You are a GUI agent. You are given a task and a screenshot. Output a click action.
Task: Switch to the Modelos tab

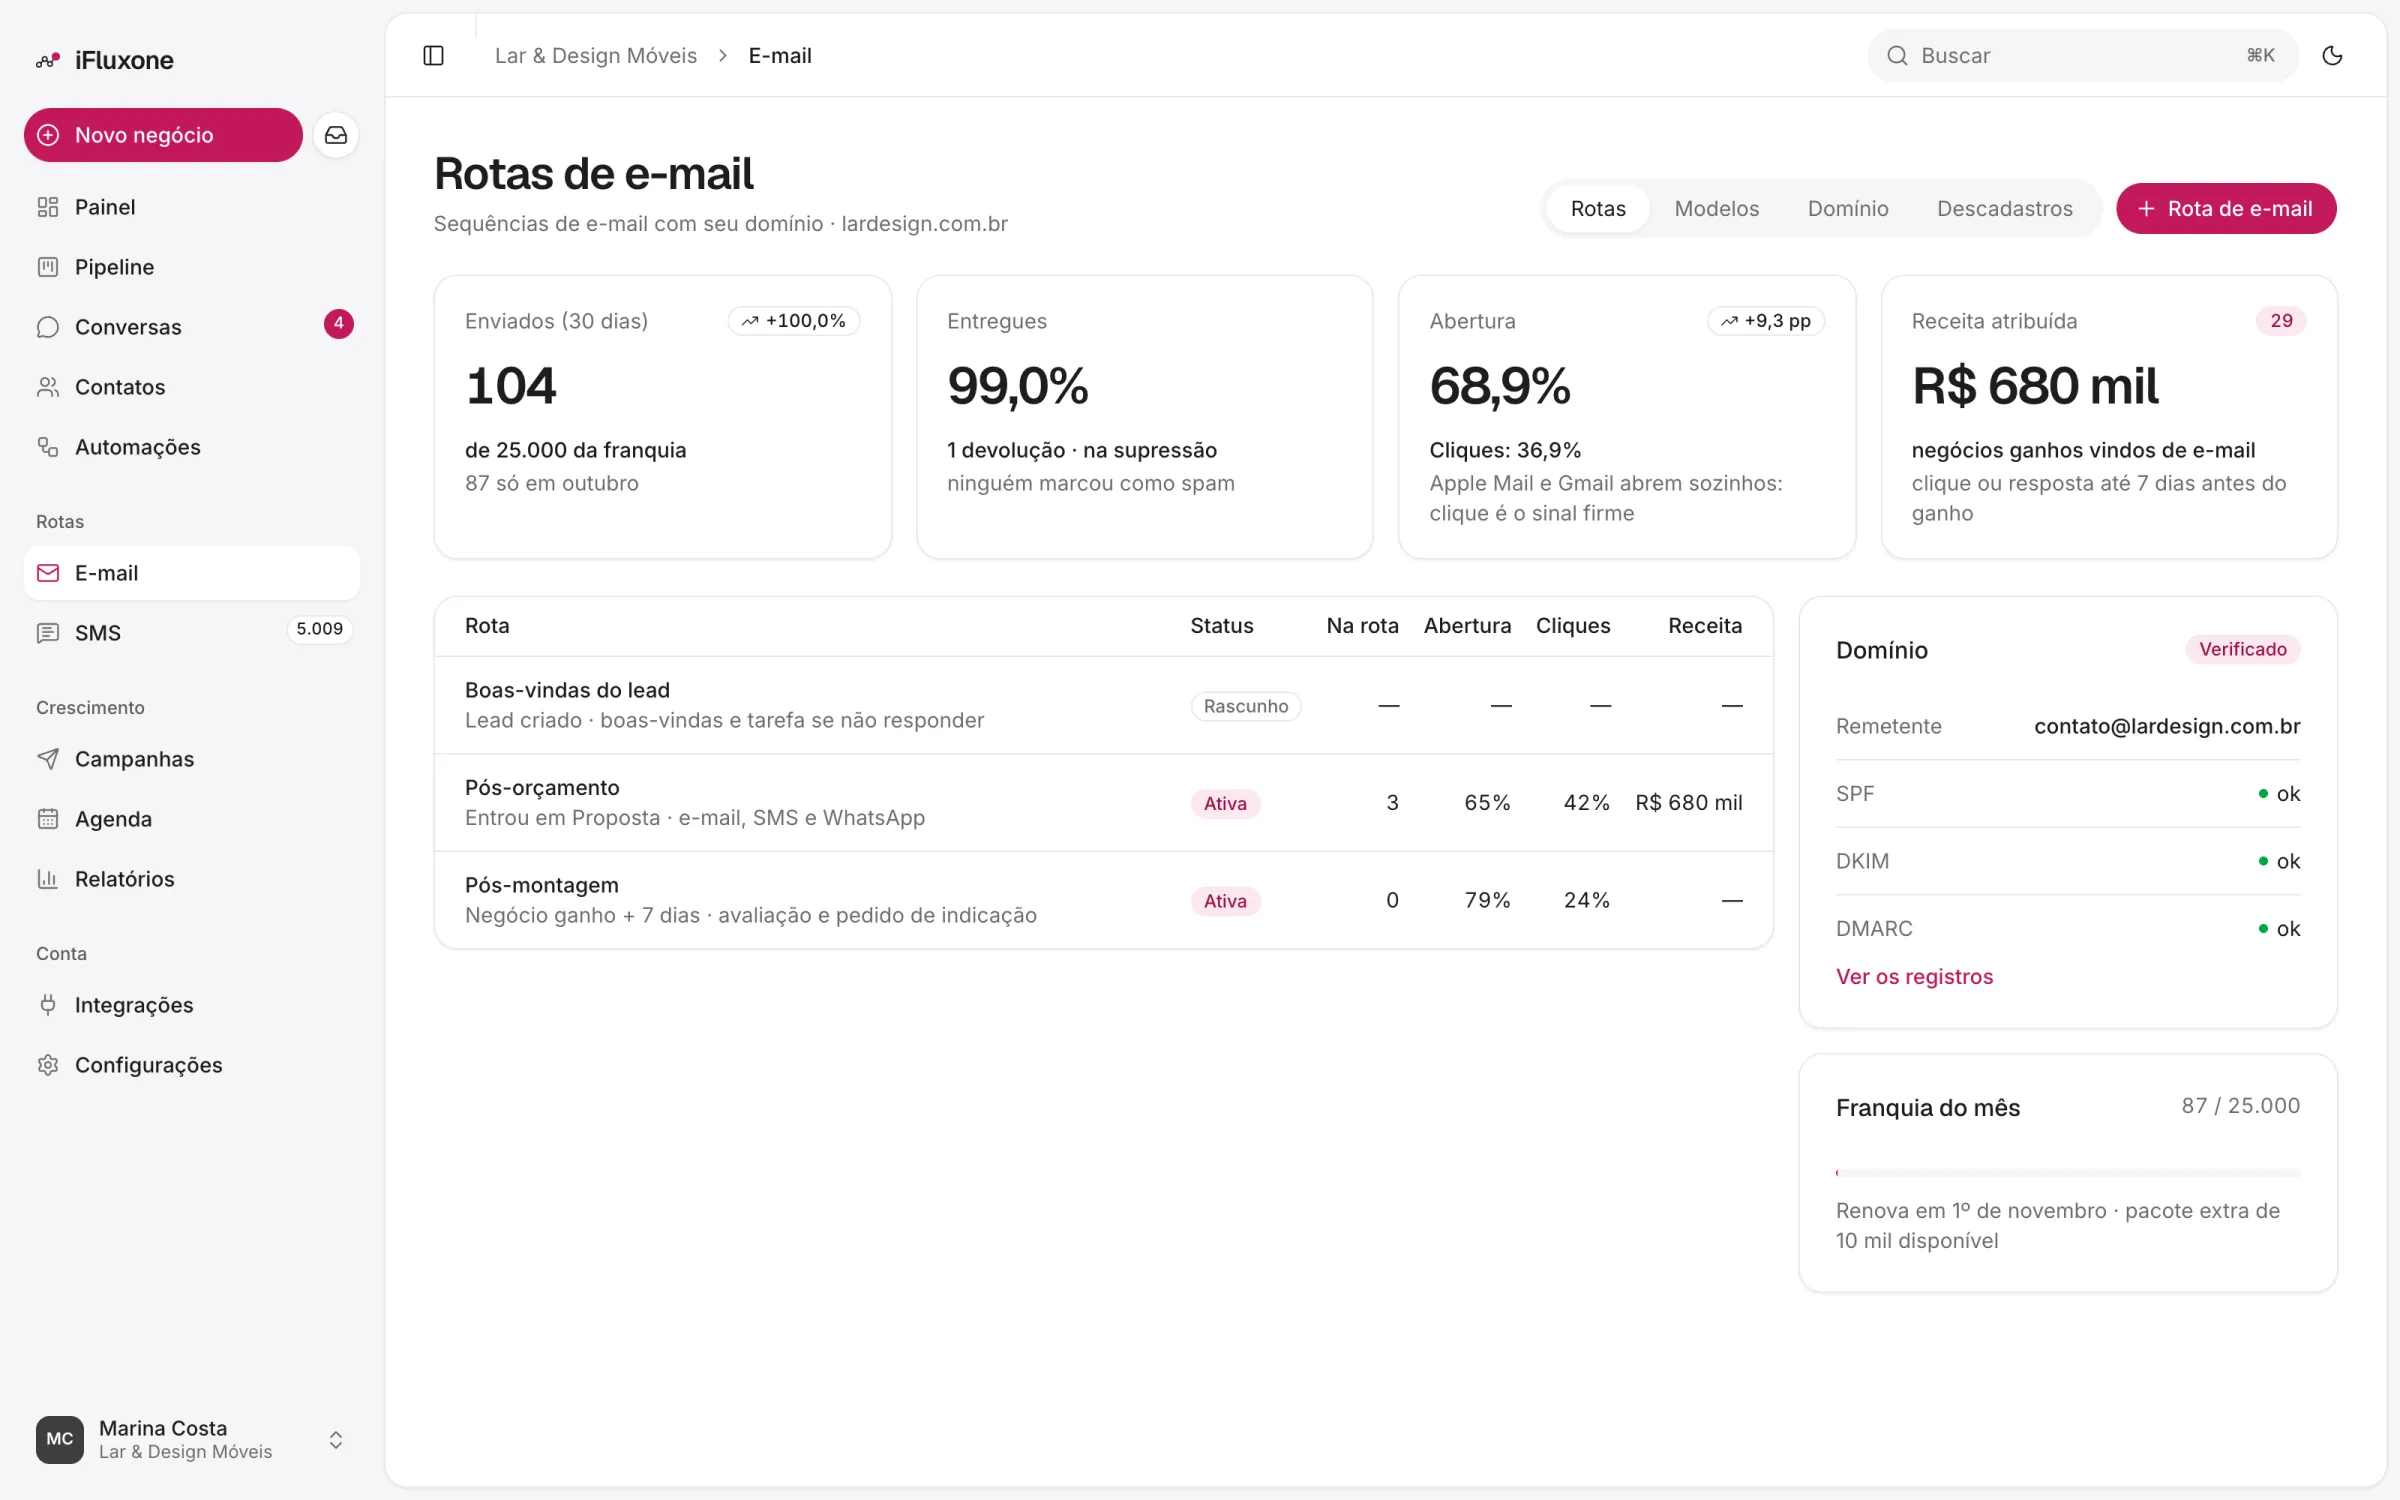pos(1717,208)
